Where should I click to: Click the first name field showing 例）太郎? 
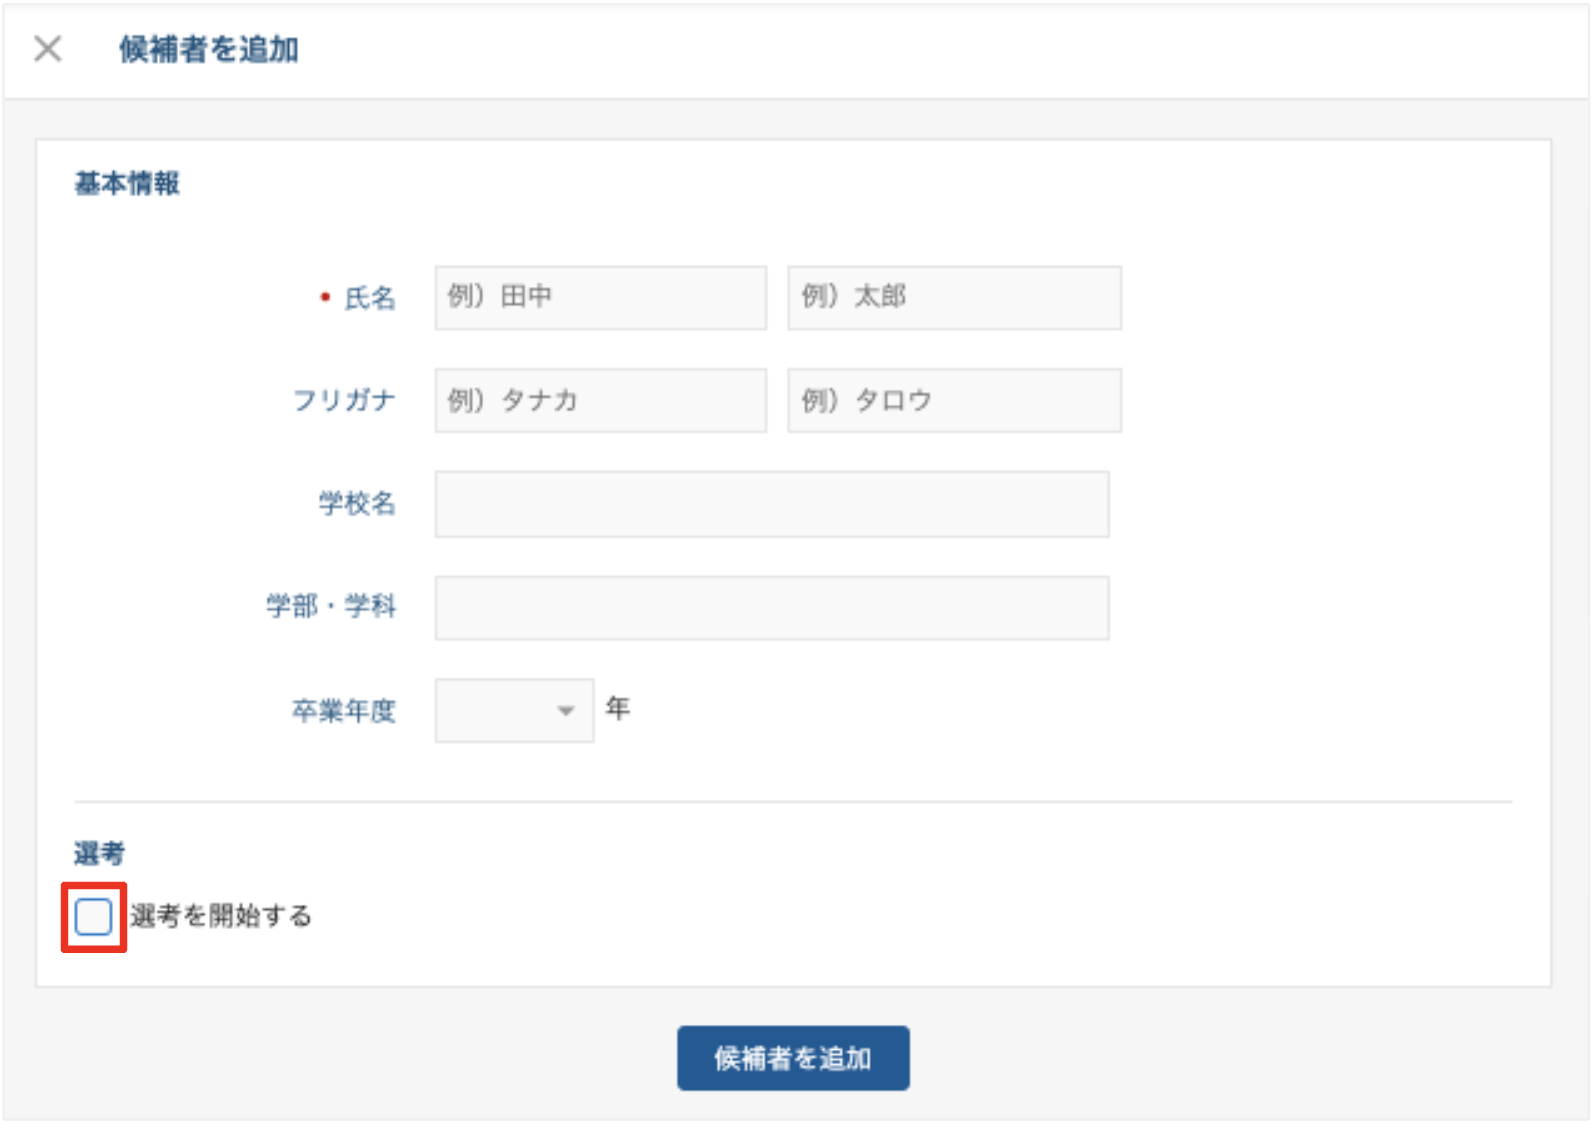pos(953,297)
